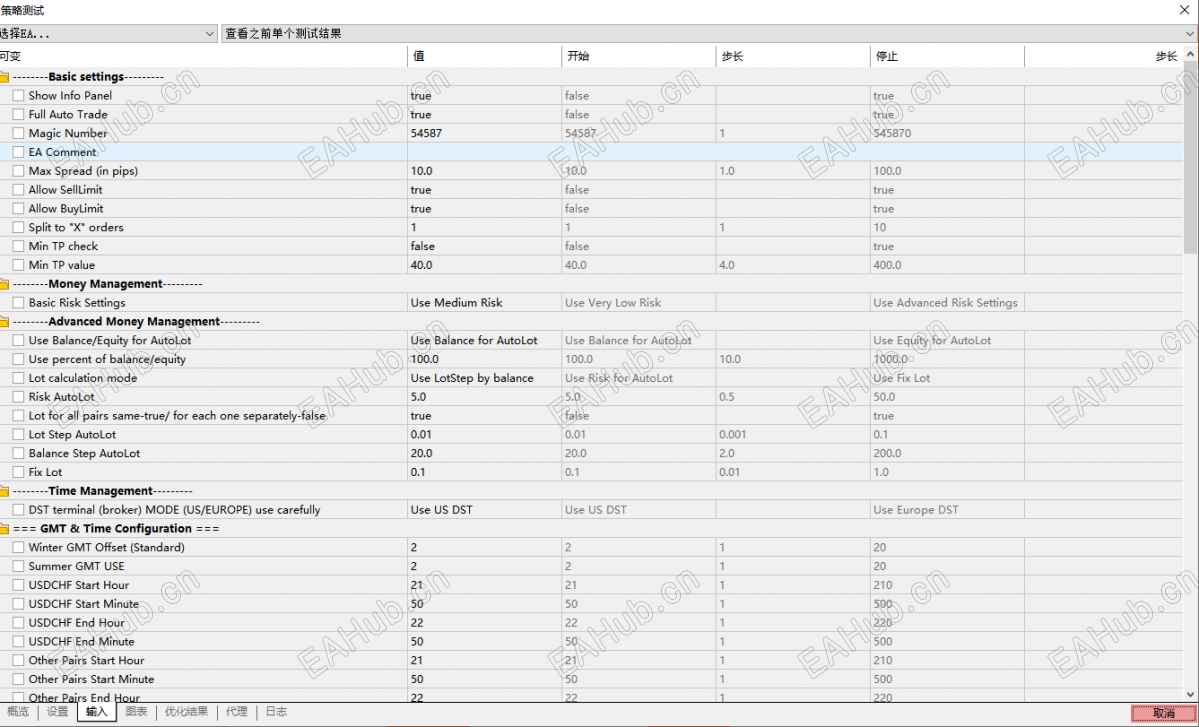The image size is (1199, 727).
Task: Click the scrollbar down arrow
Action: pos(1191,695)
